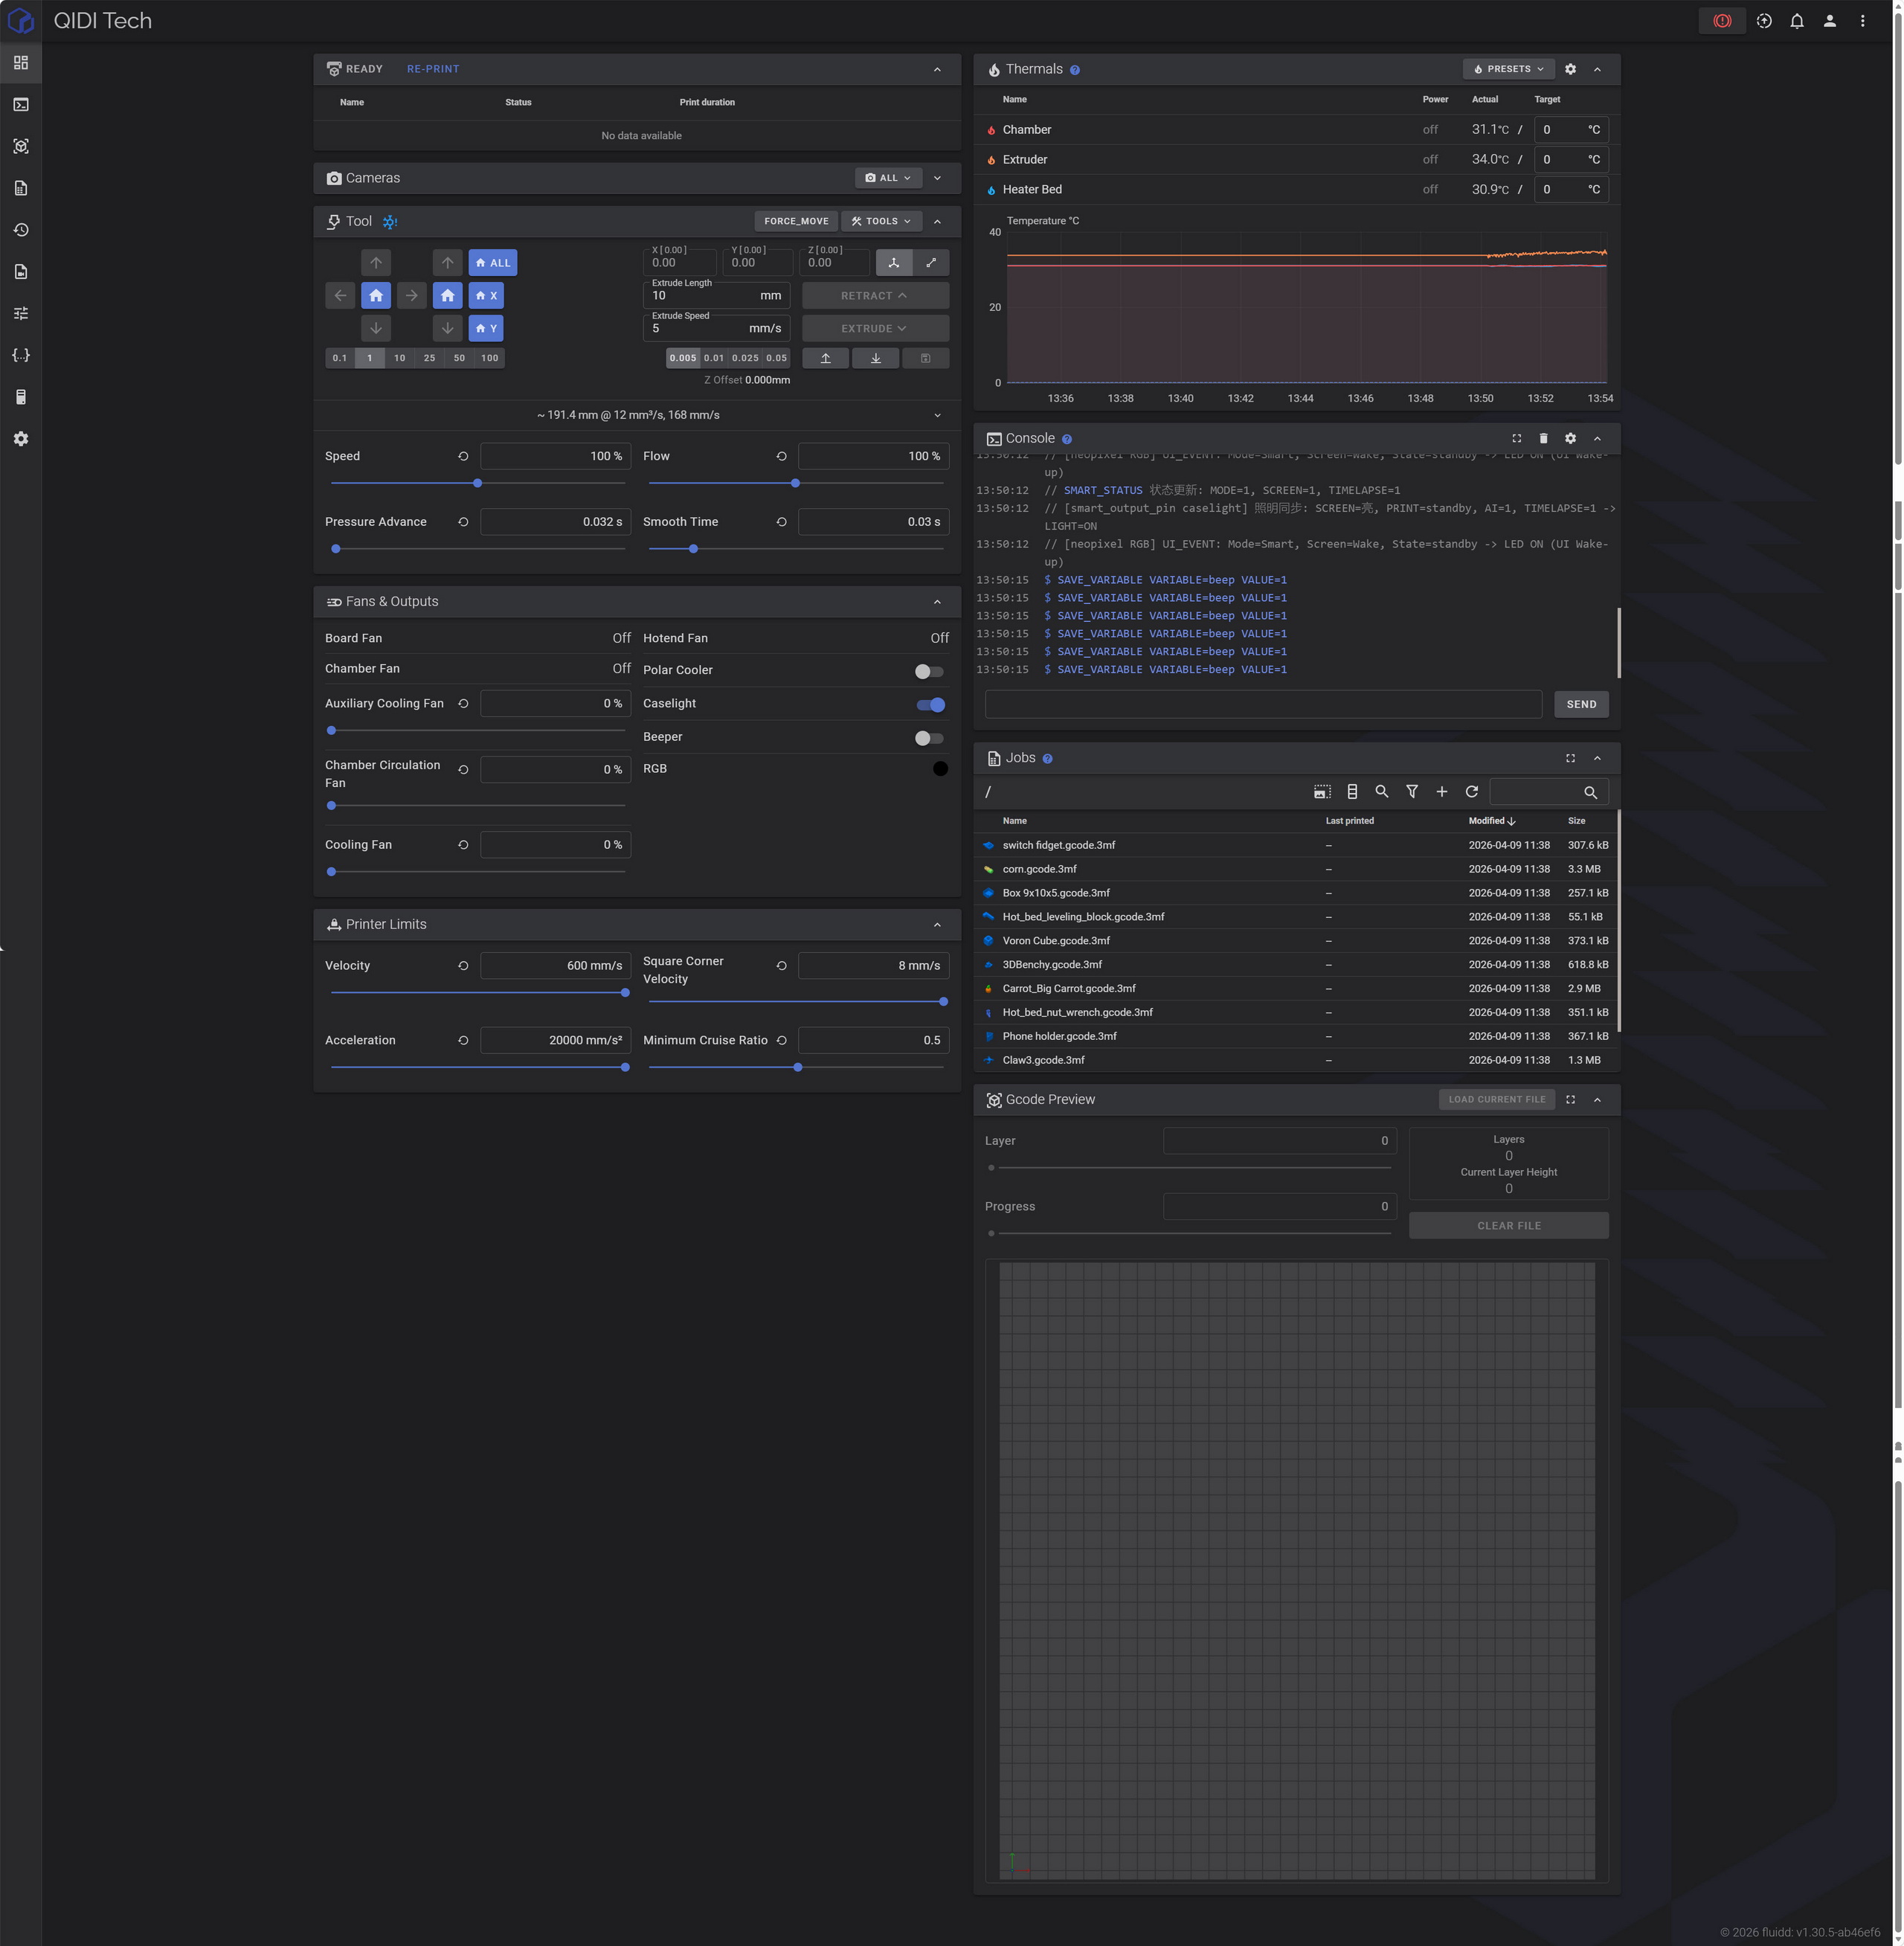Collapse the Thermals panel

1597,69
